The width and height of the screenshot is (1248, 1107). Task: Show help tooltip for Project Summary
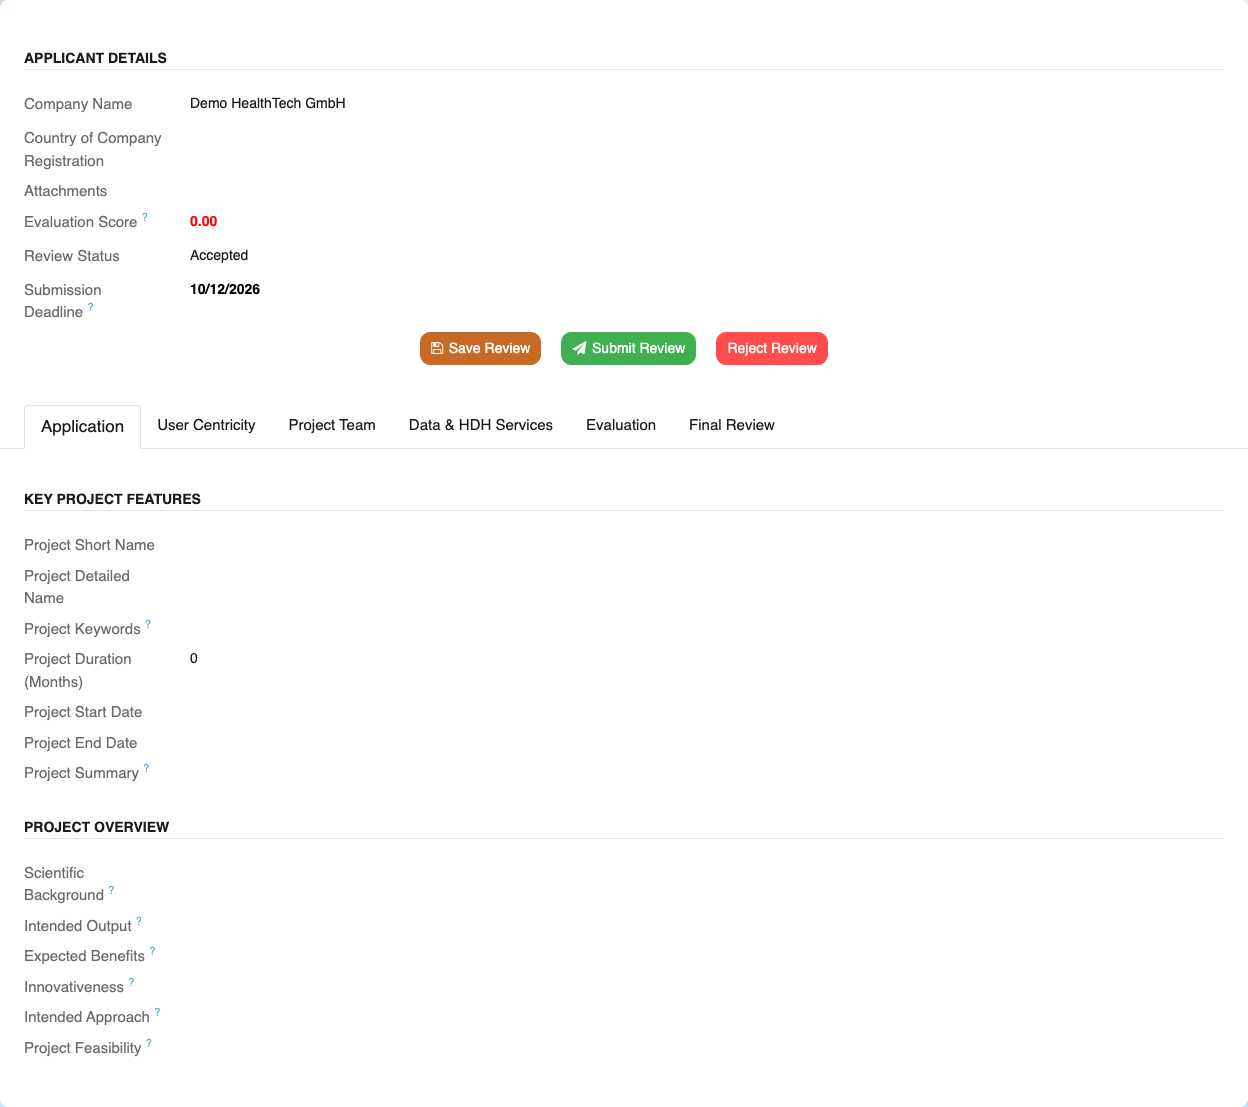[147, 768]
